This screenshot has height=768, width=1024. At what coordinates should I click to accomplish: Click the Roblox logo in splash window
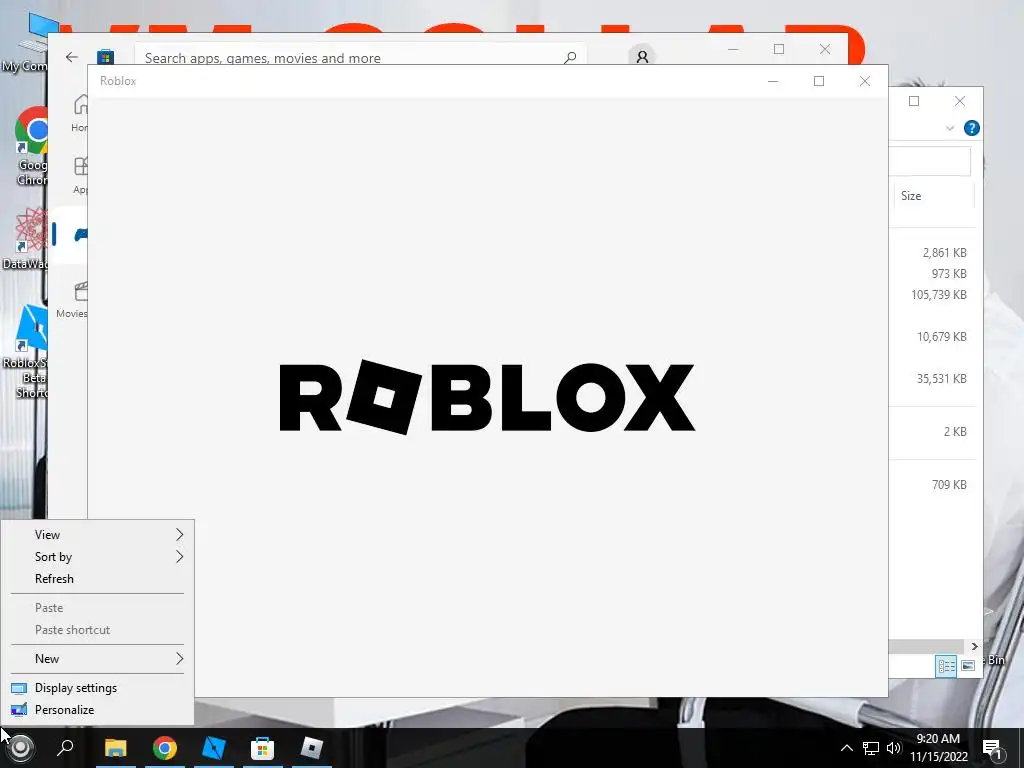pos(487,397)
